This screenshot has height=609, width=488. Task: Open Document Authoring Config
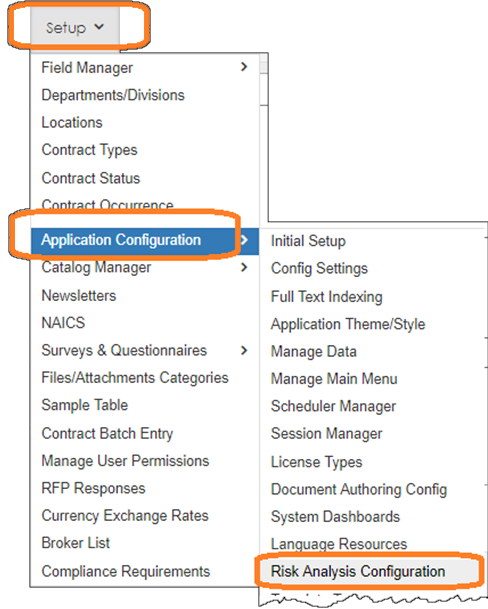(359, 490)
